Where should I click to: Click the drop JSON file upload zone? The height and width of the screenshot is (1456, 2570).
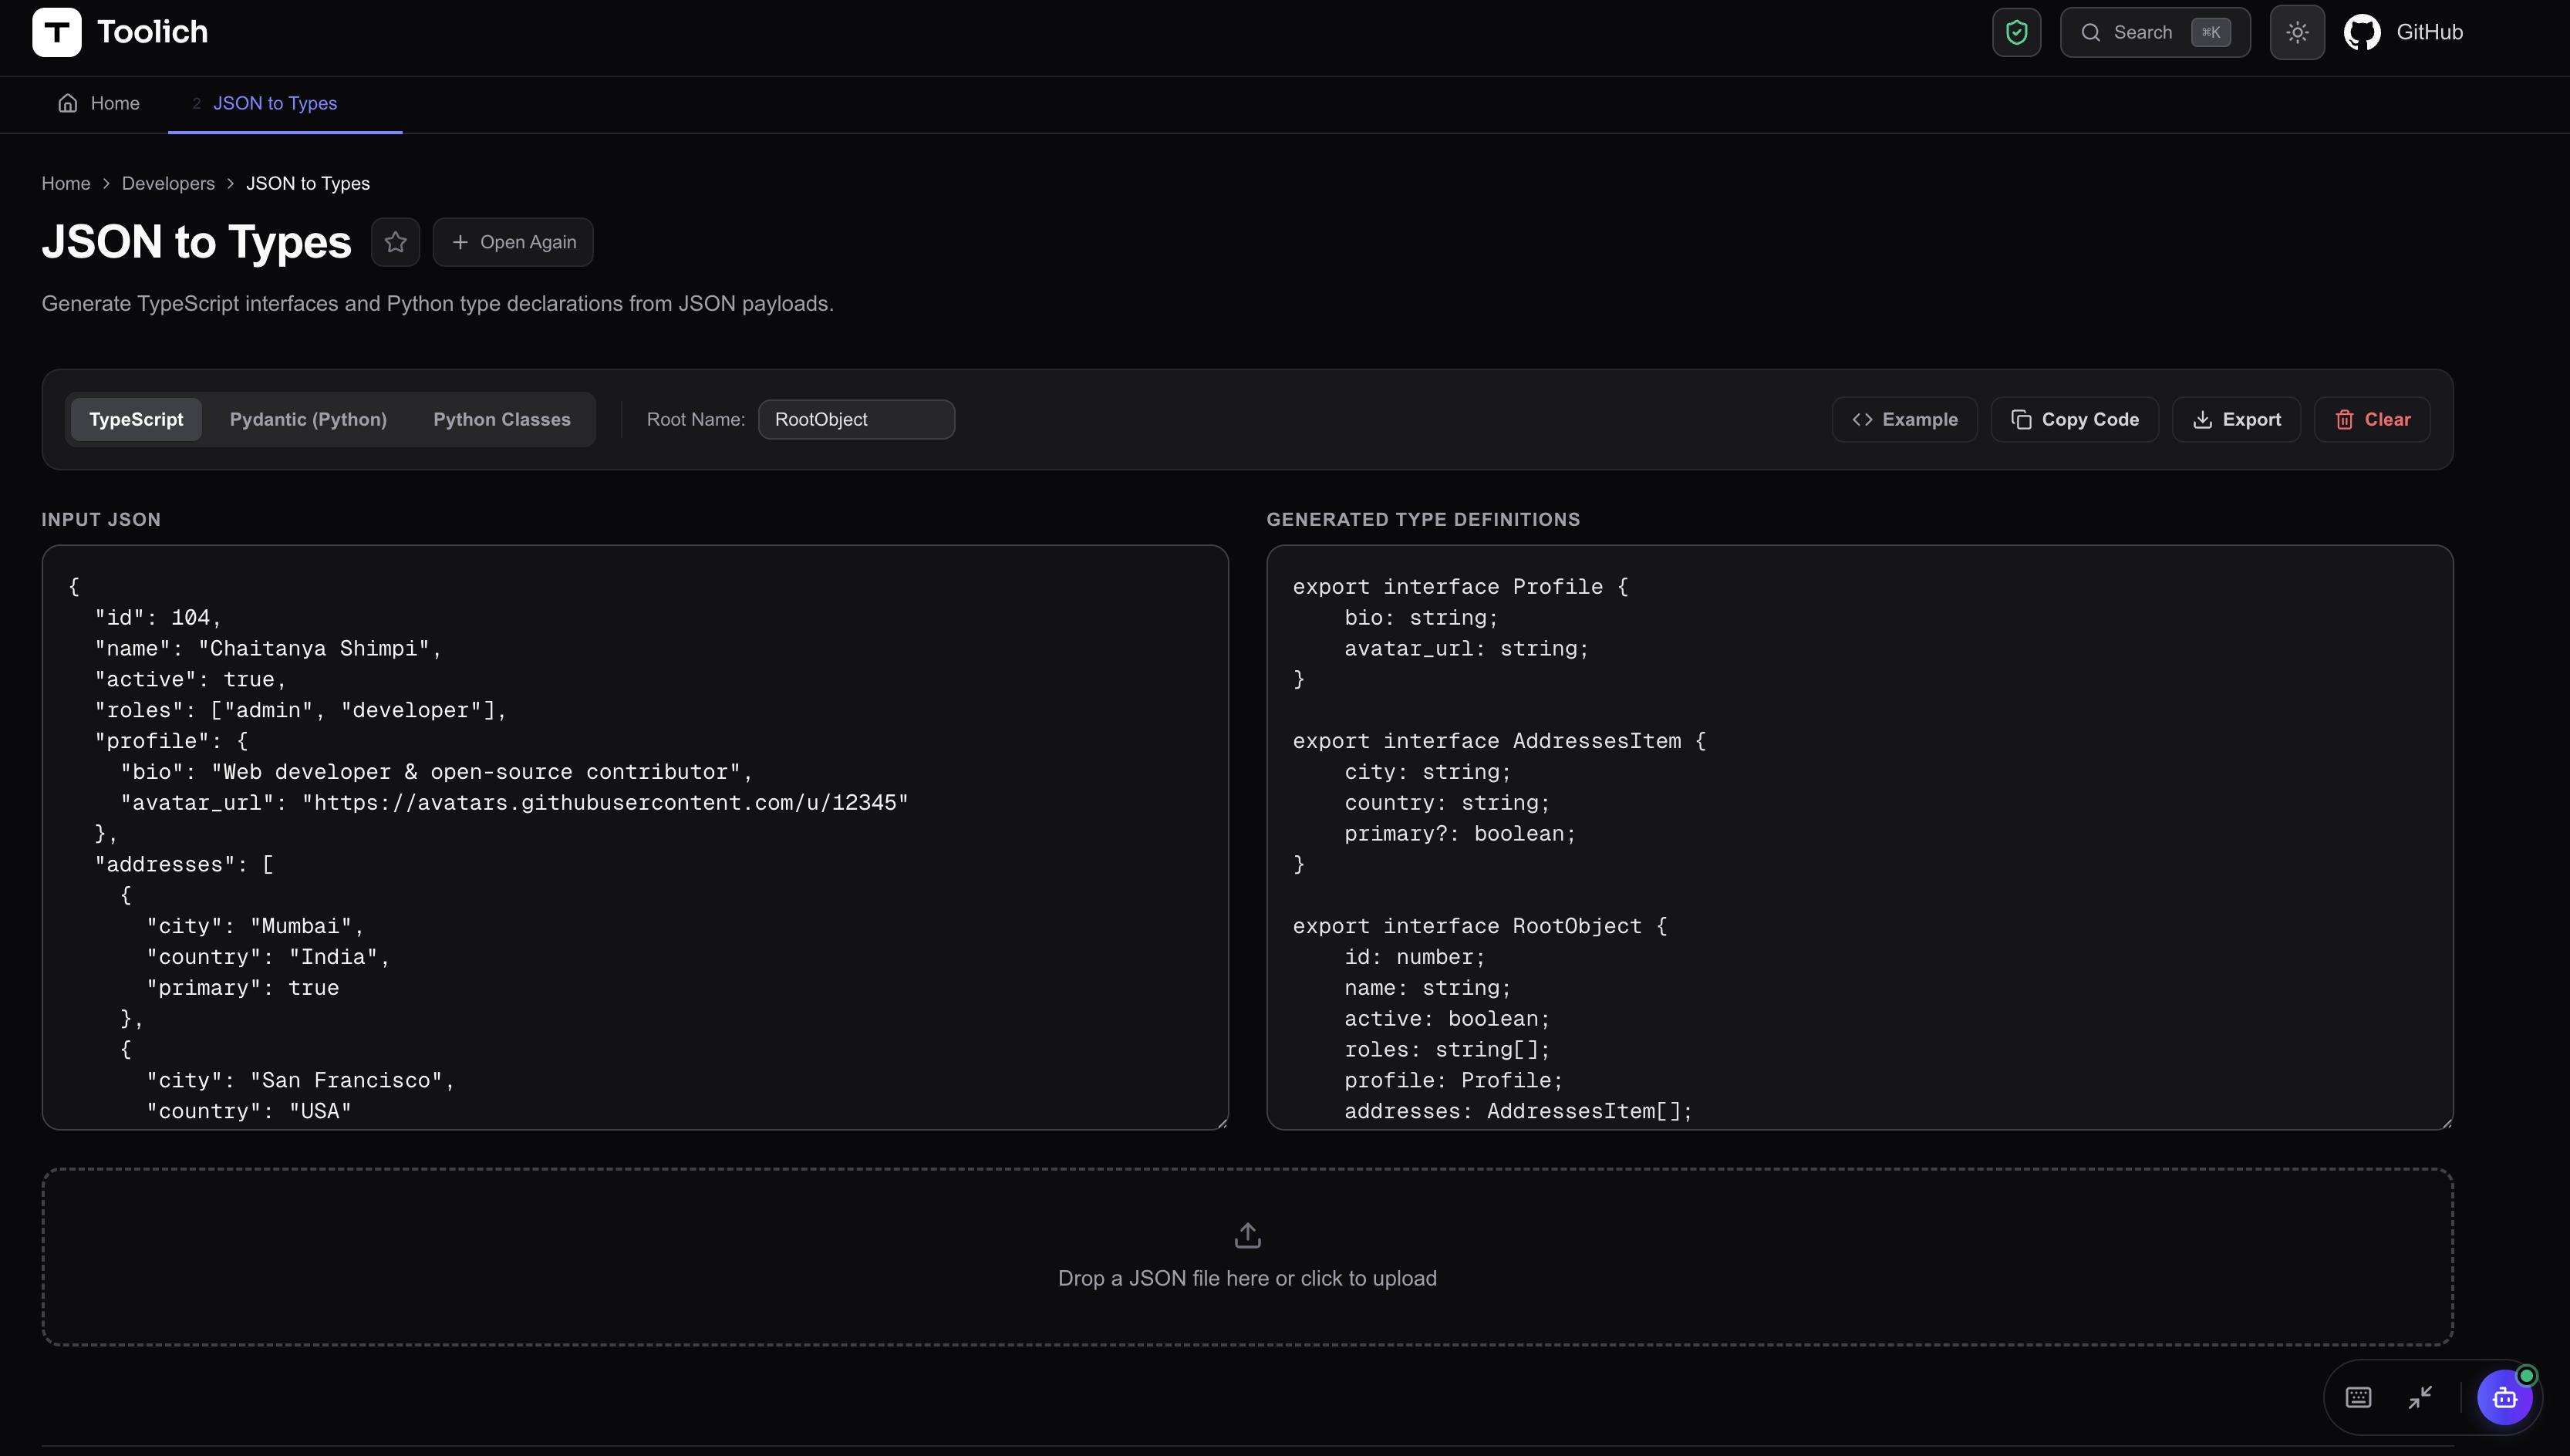pos(1247,1257)
